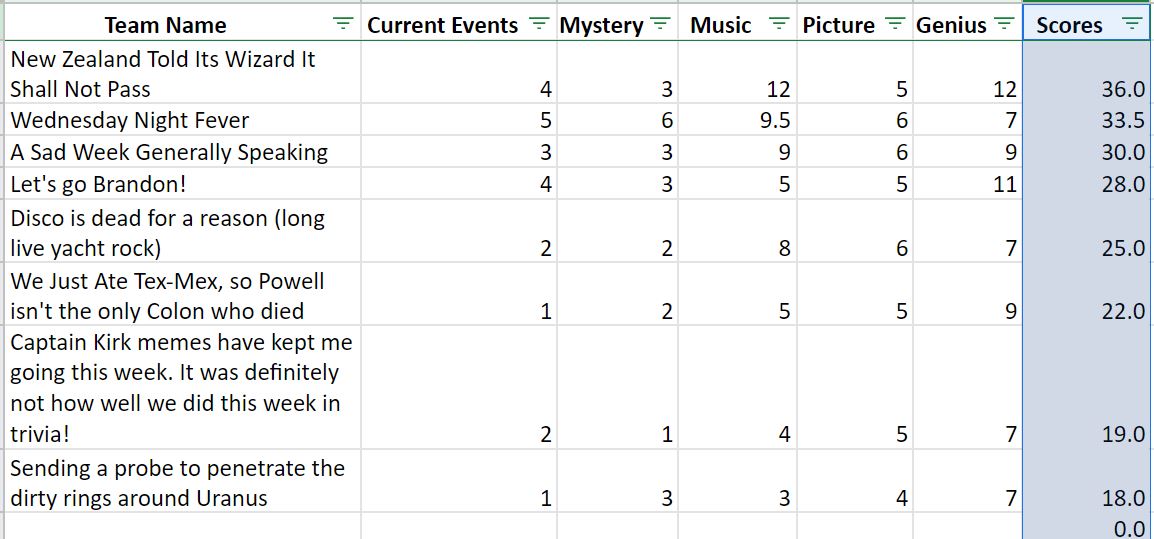Select the 18.0 score cell
Image resolution: width=1154 pixels, height=539 pixels.
(1088, 481)
